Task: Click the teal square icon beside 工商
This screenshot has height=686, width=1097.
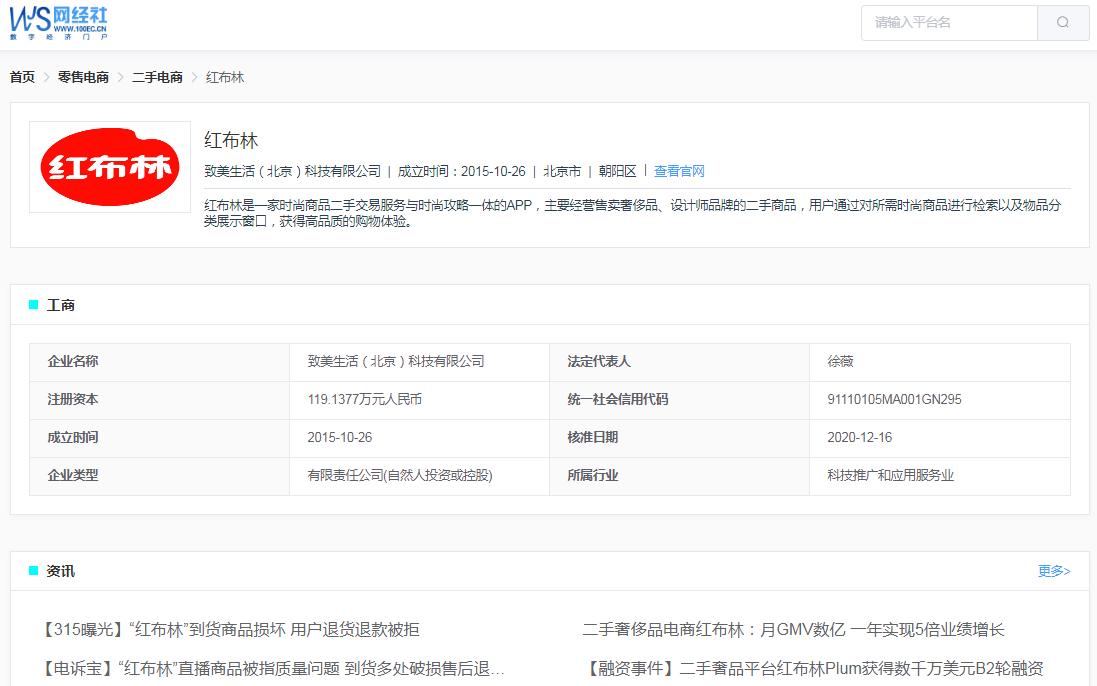Action: point(32,304)
